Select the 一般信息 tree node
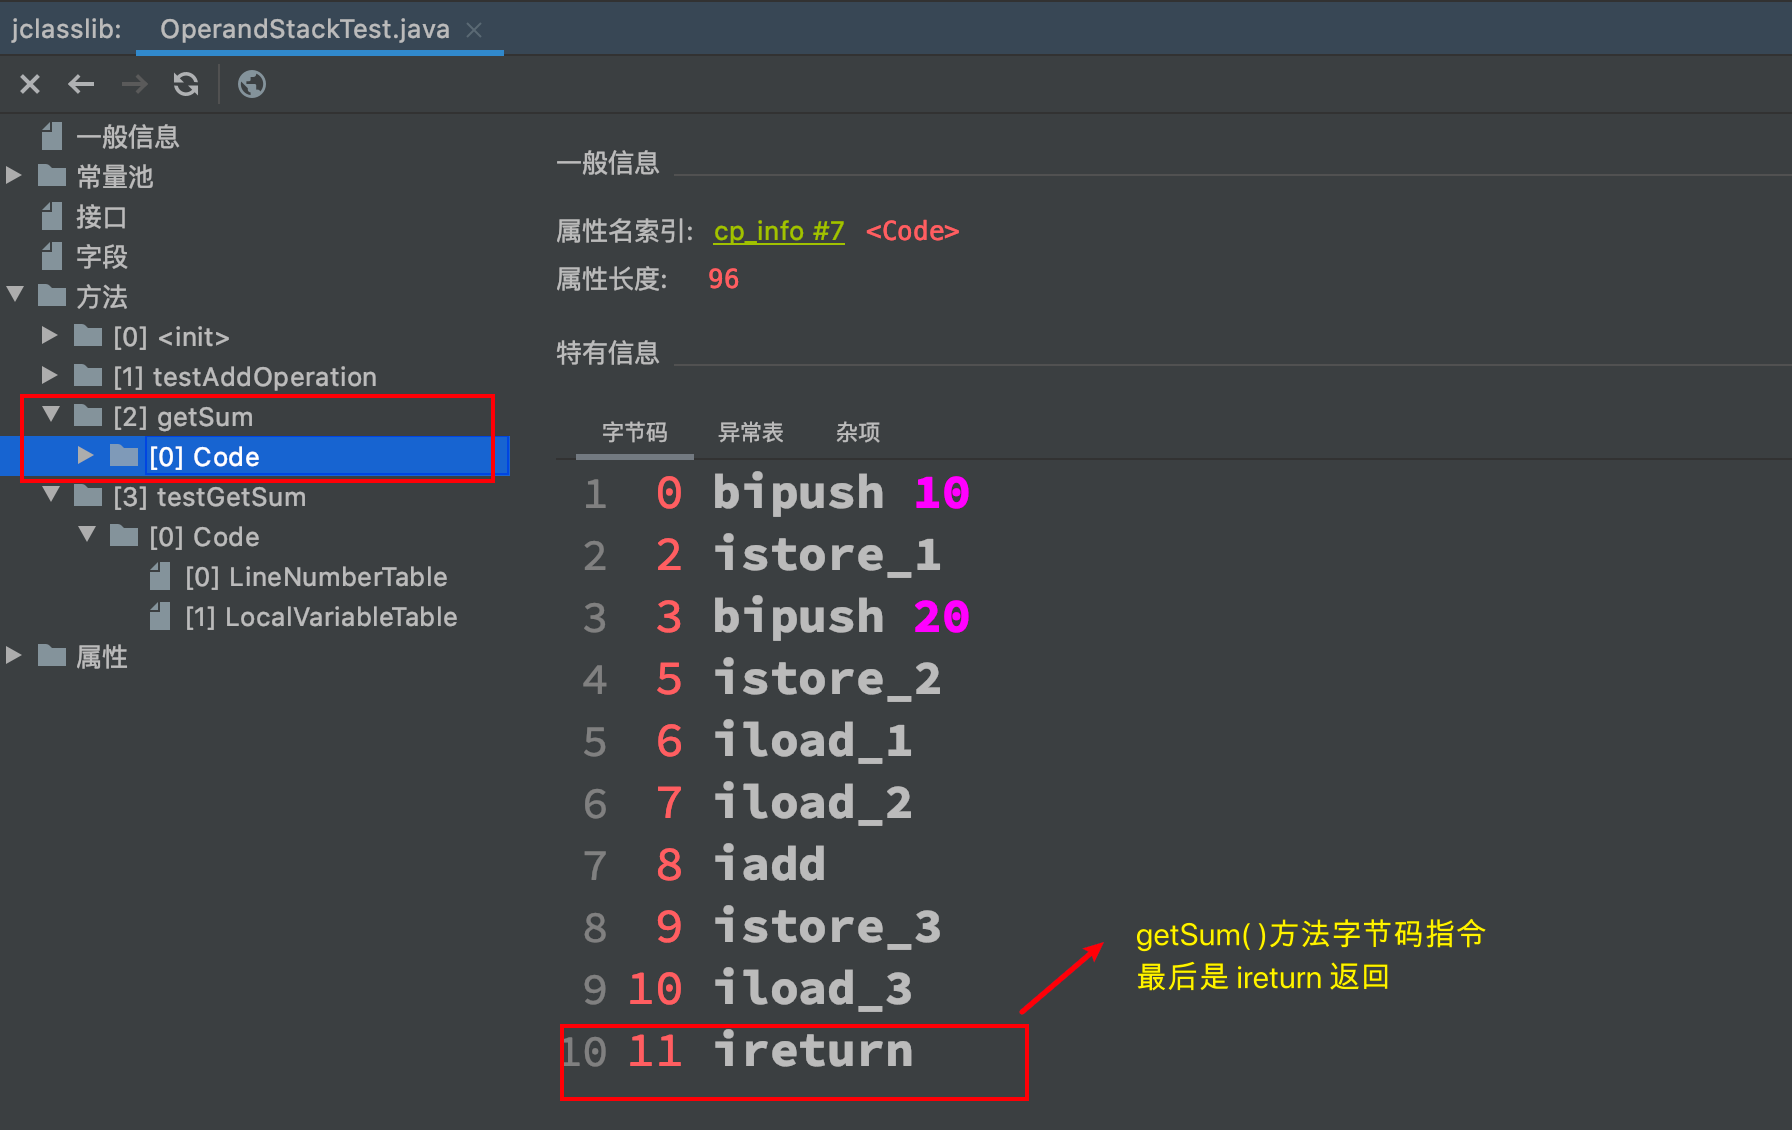The width and height of the screenshot is (1792, 1130). coord(128,137)
